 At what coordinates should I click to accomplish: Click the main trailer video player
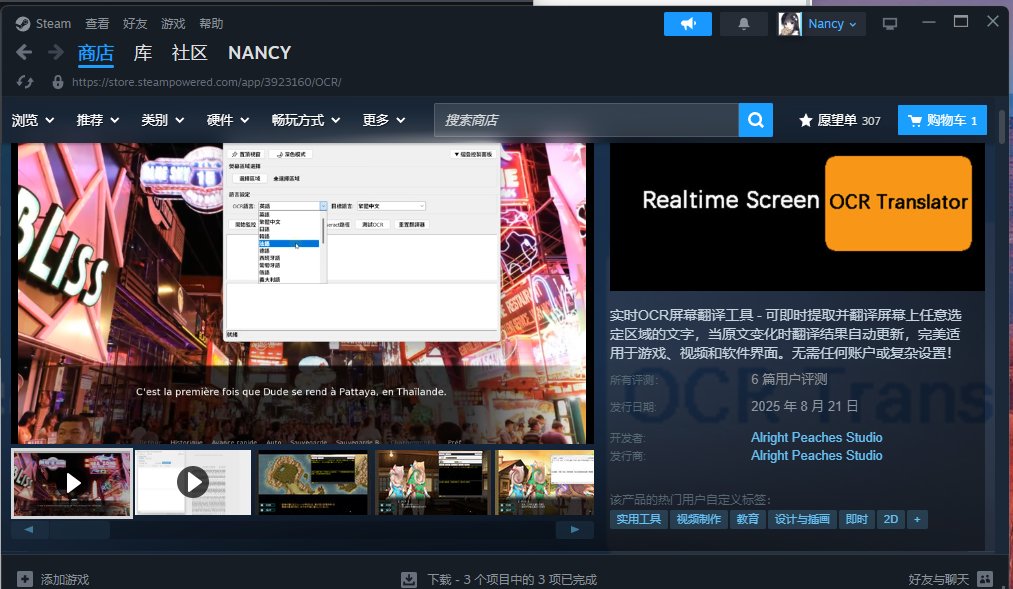coord(302,293)
